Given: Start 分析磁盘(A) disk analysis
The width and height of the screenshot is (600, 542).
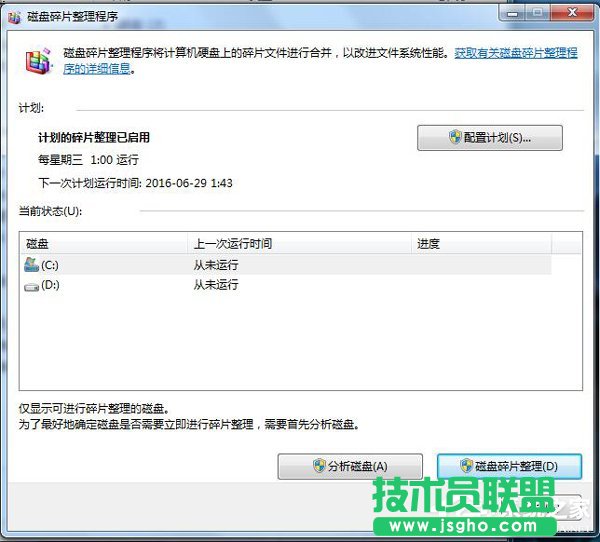Looking at the screenshot, I should click(350, 466).
